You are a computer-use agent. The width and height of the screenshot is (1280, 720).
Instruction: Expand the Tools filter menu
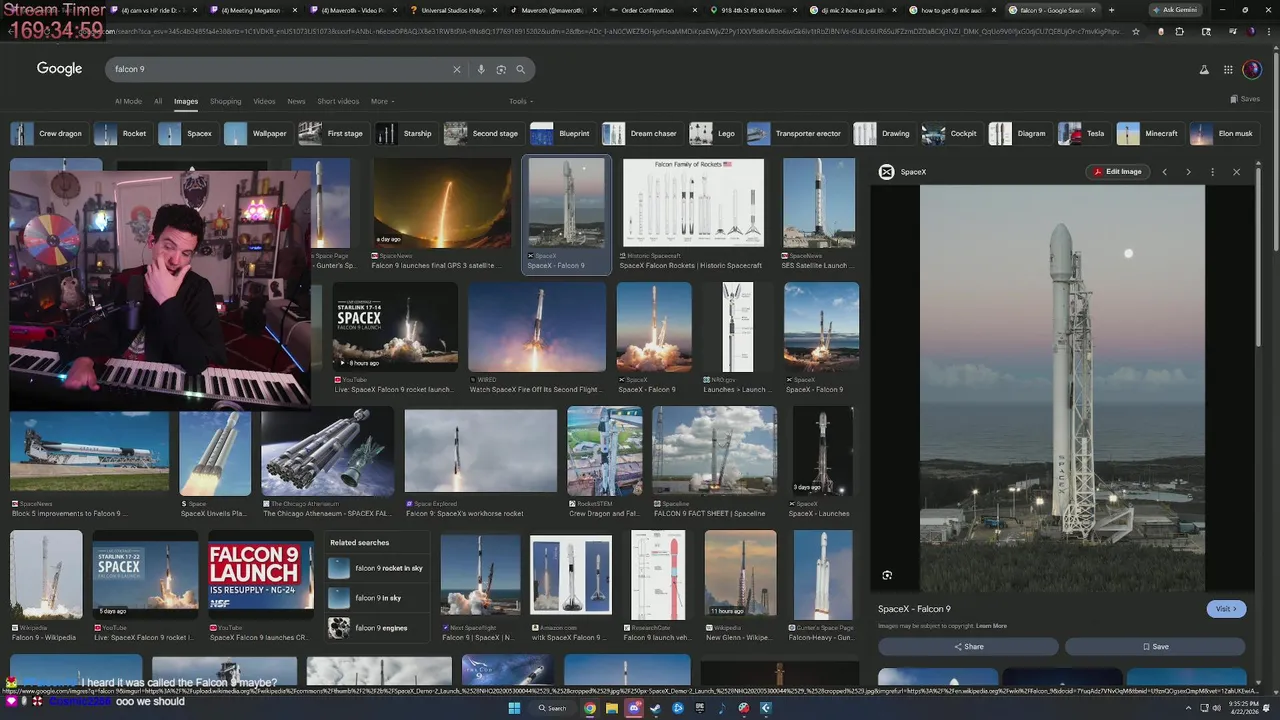(x=520, y=101)
